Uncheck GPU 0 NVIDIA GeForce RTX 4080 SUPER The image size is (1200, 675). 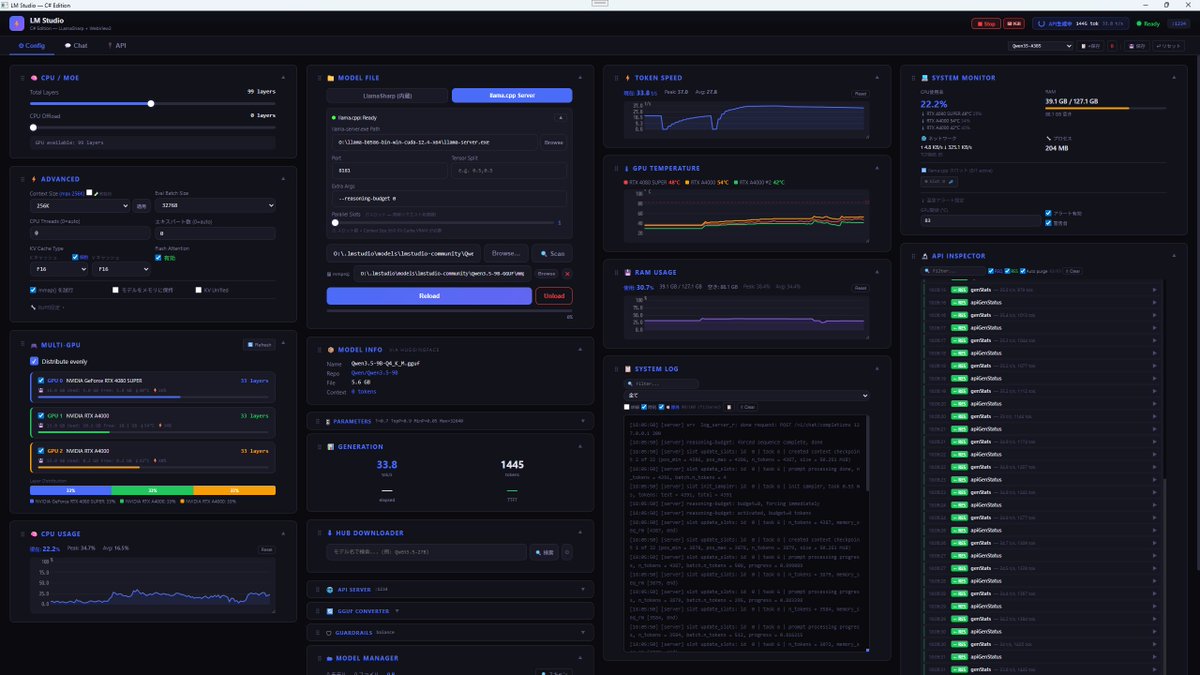(x=41, y=380)
